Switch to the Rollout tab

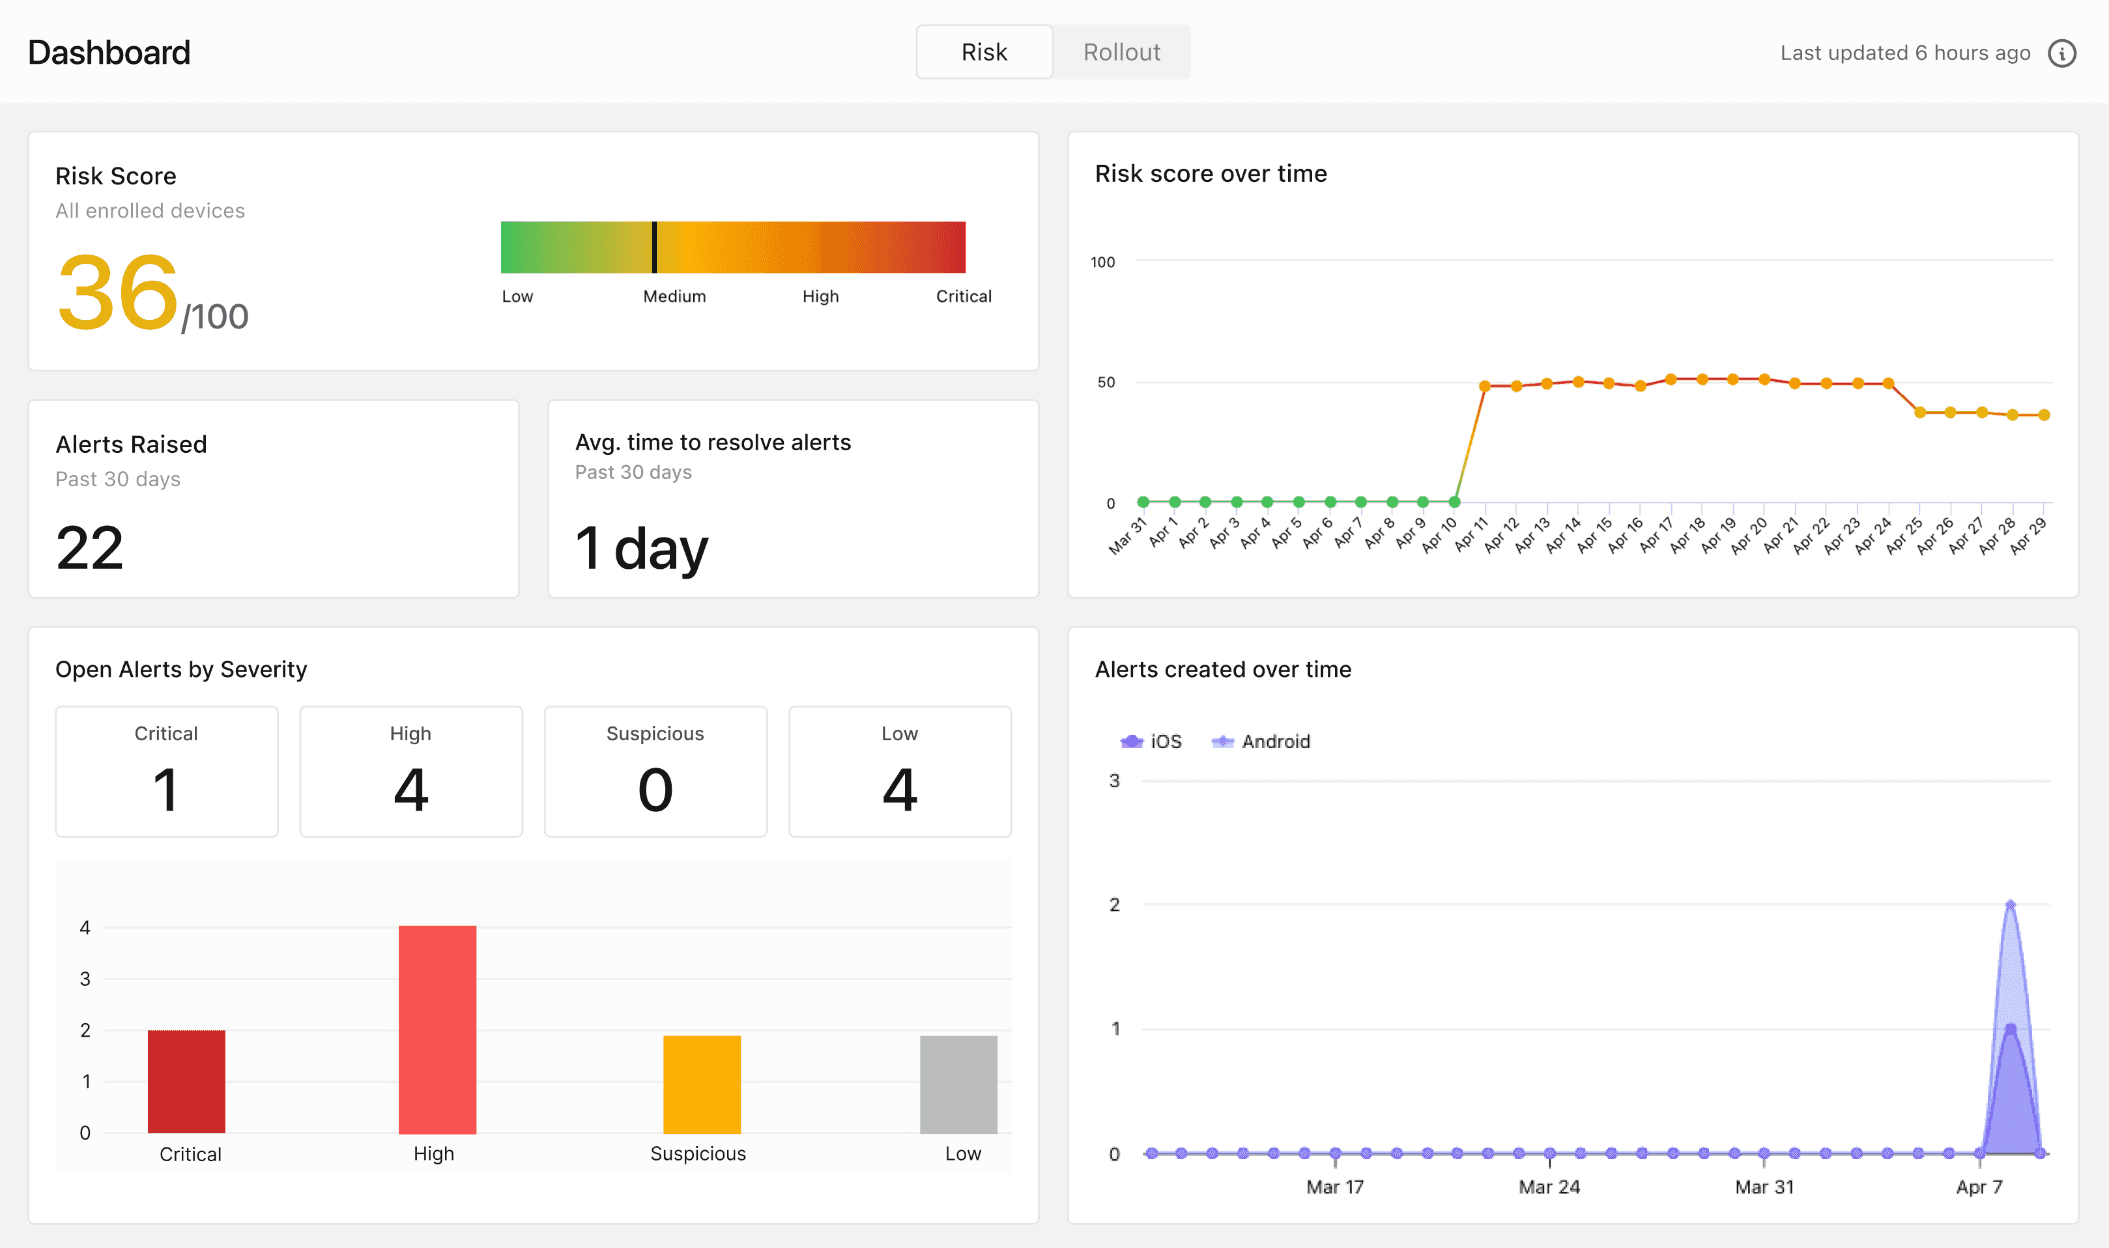1121,52
